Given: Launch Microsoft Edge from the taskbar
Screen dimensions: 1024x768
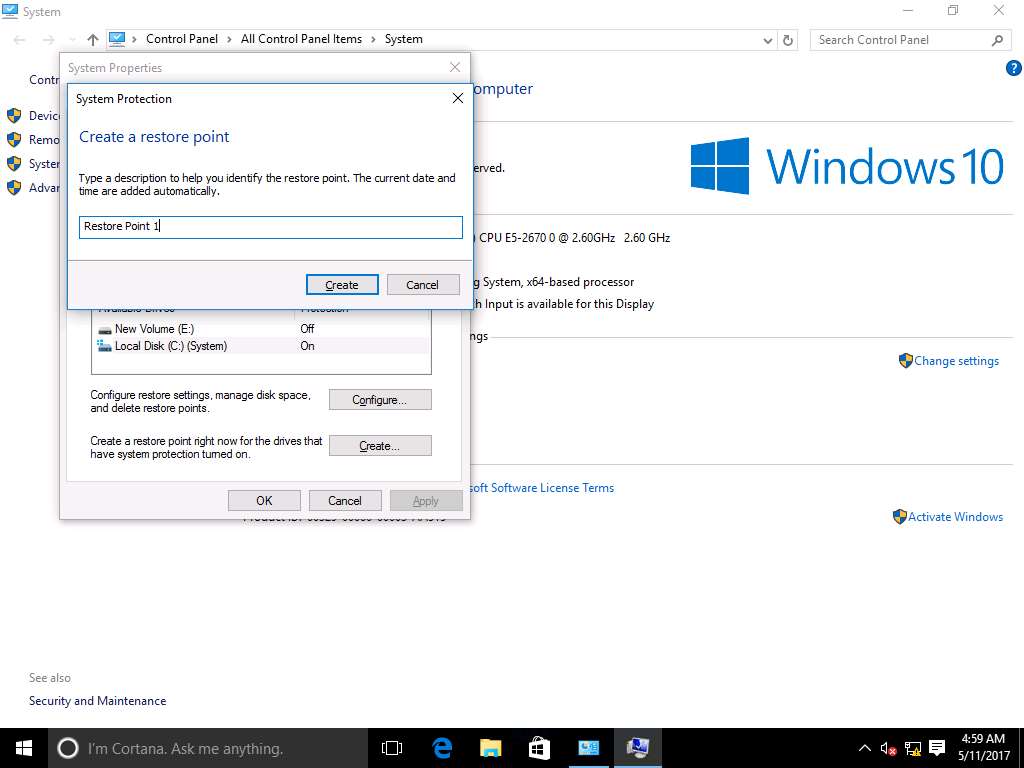Looking at the screenshot, I should (442, 748).
